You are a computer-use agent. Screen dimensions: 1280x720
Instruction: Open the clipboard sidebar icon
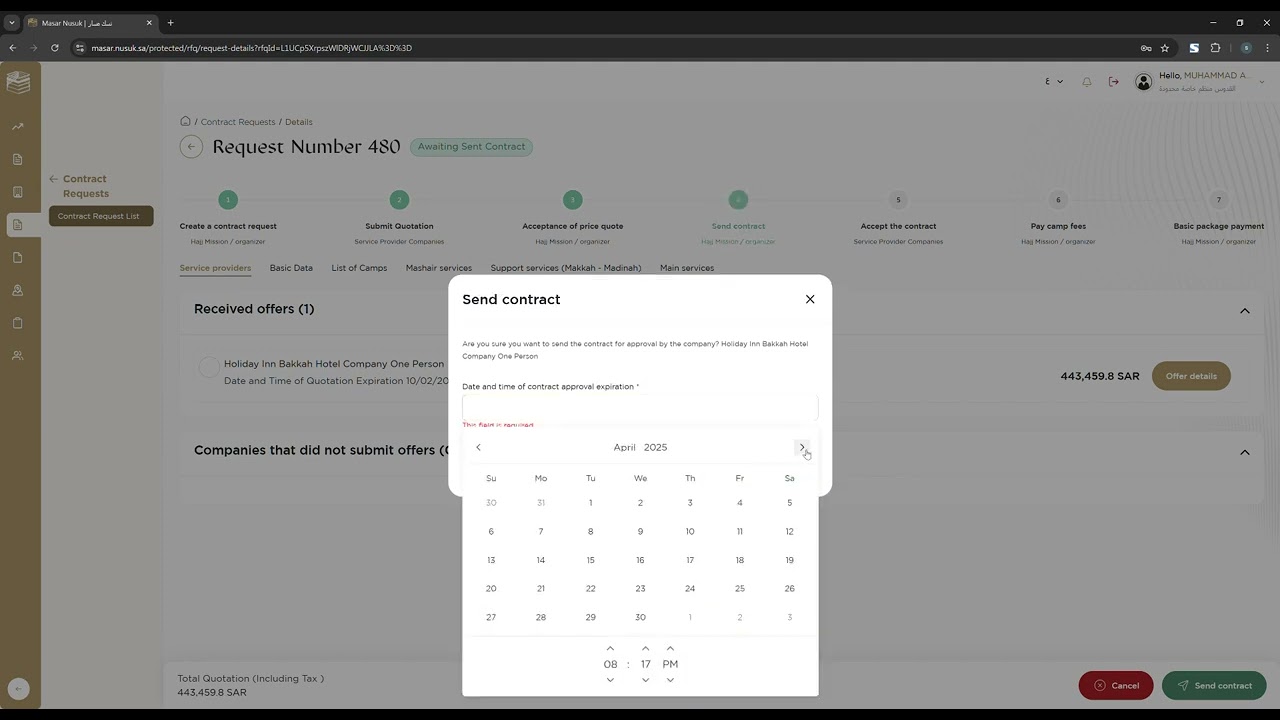tap(17, 323)
